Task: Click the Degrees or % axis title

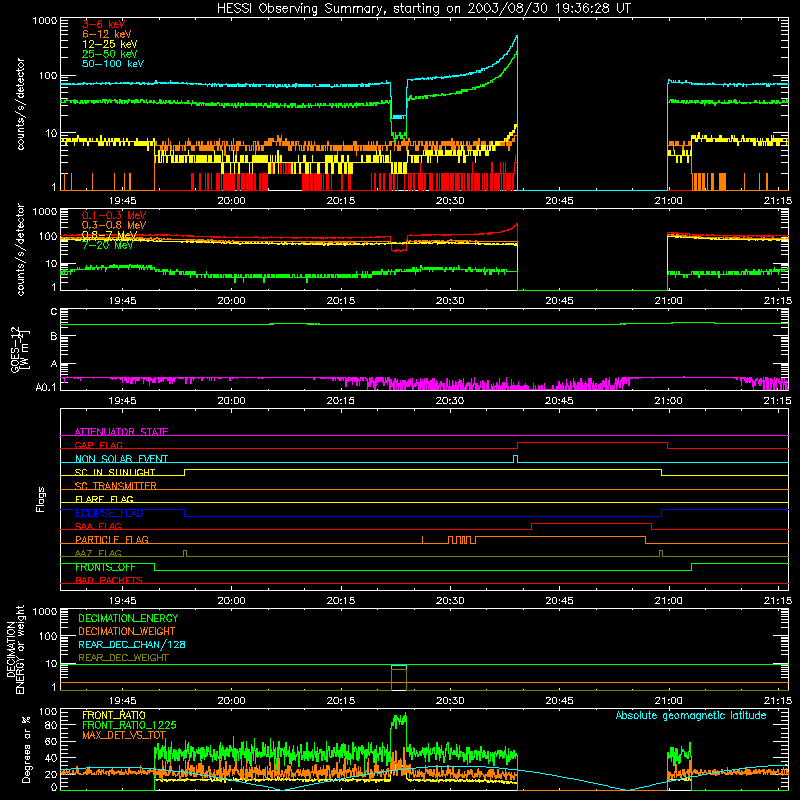Action: (26, 749)
